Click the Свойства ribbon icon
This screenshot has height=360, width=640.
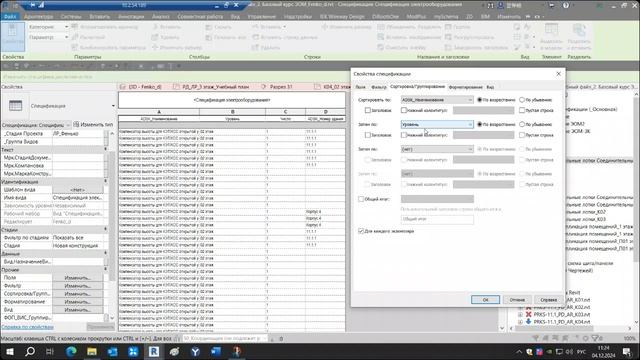(x=13, y=36)
